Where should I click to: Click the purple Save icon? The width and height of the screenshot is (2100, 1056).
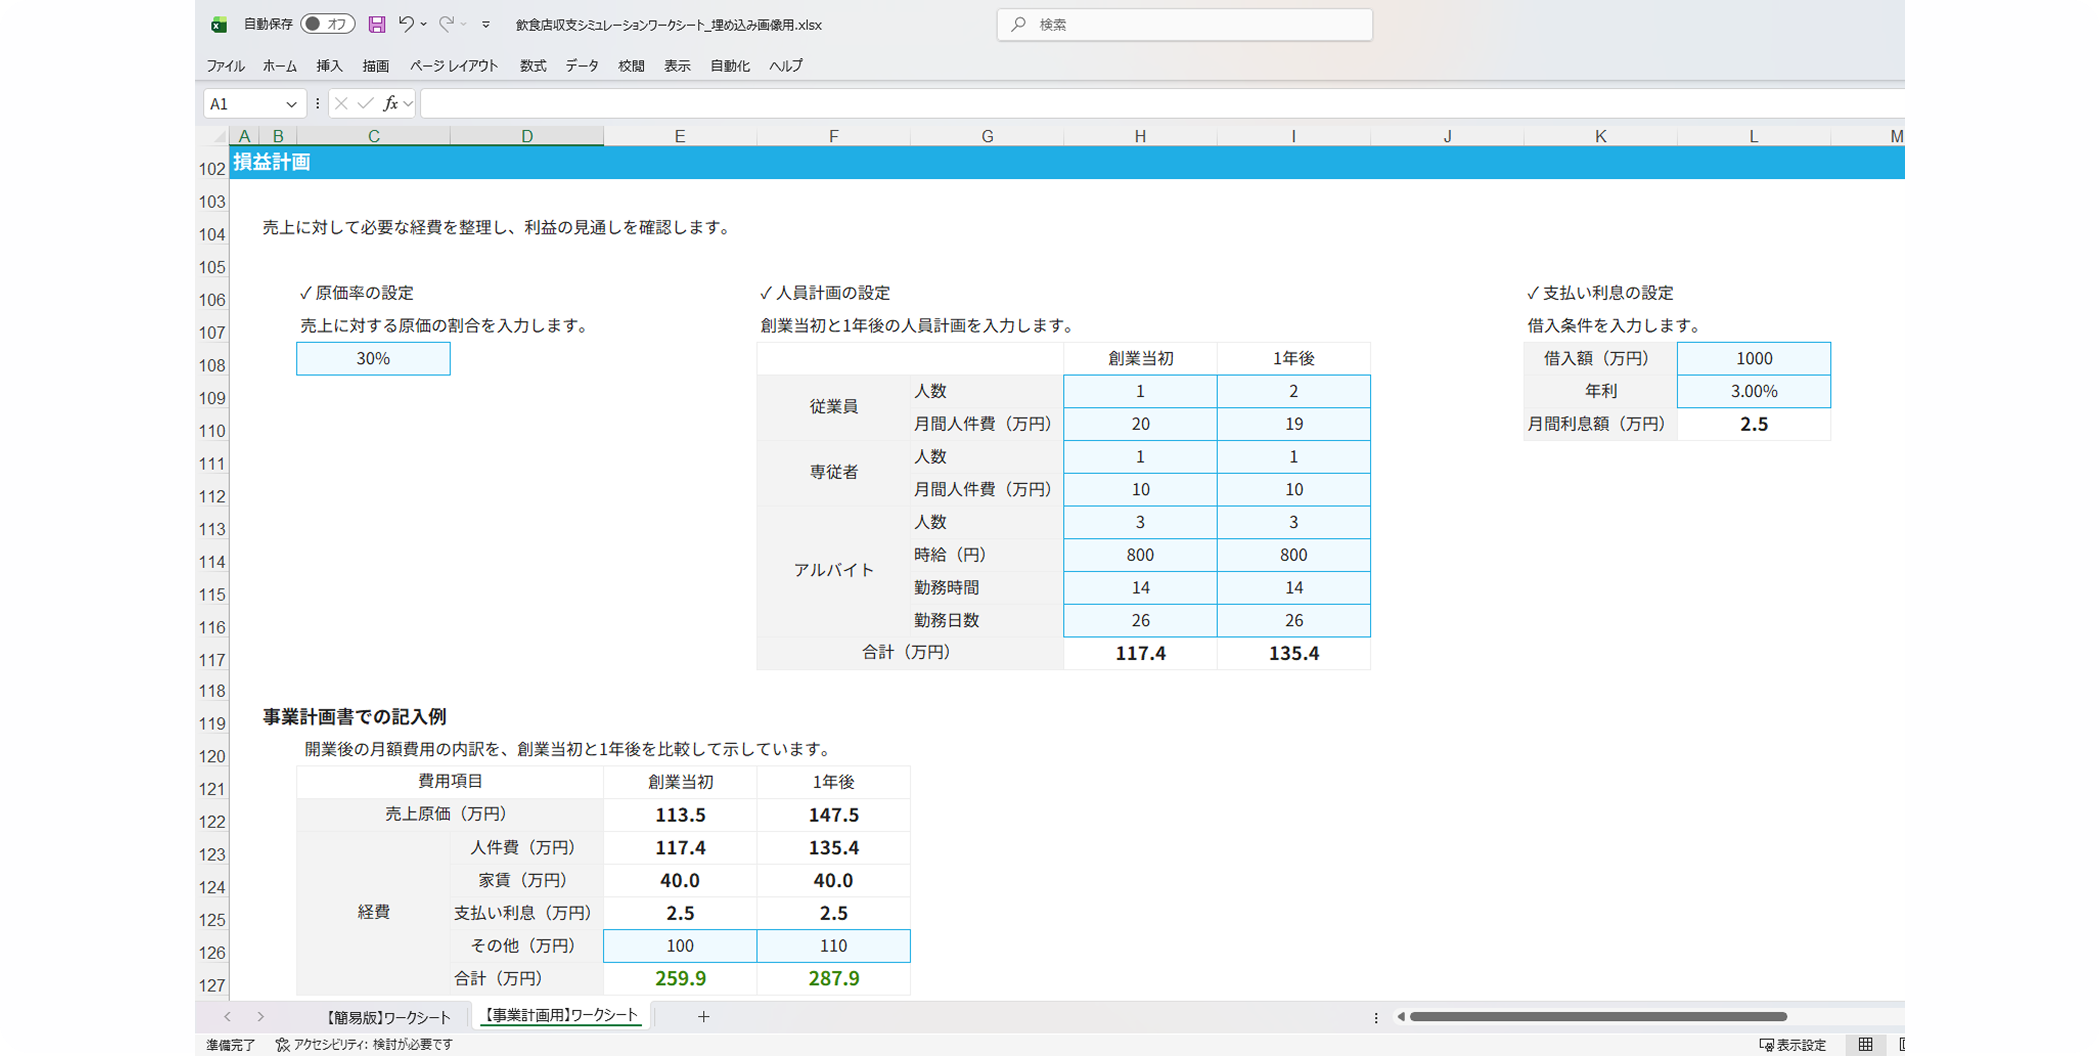click(x=377, y=24)
